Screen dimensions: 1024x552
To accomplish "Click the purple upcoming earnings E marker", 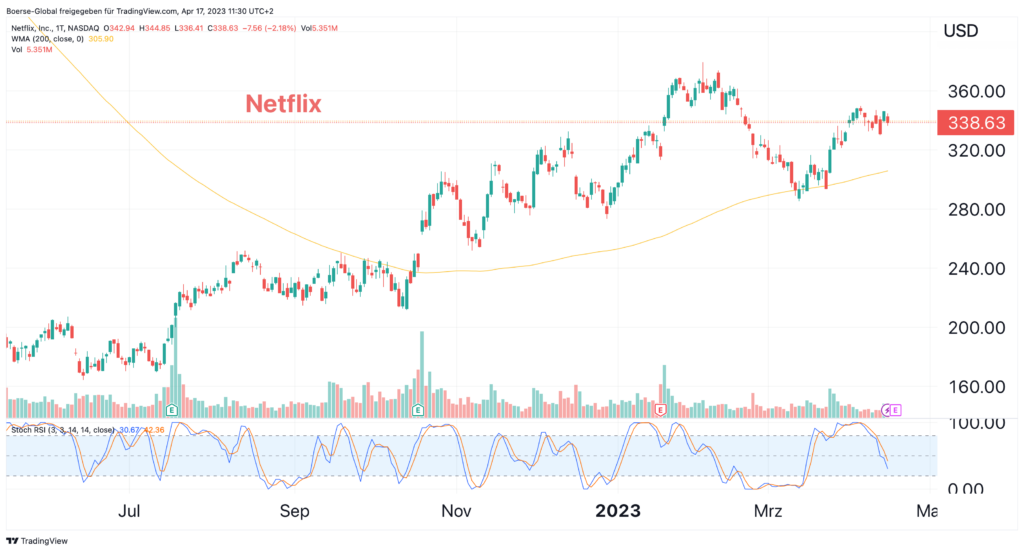I will click(896, 410).
